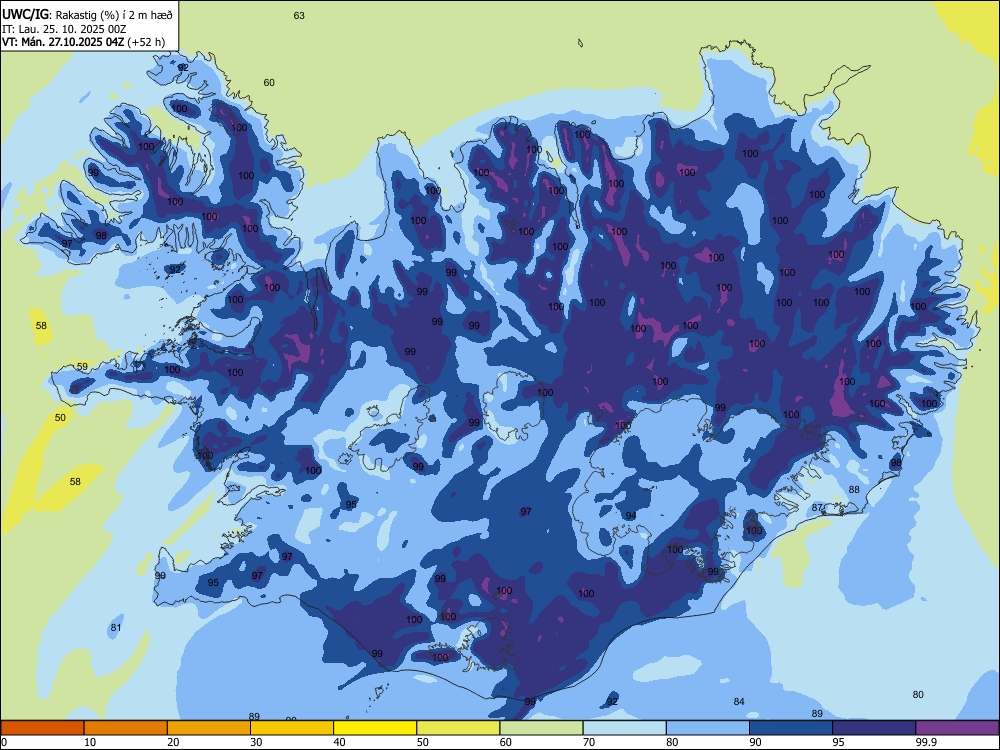
Task: Click the humidity value 84 over the ocean
Action: pyautogui.click(x=739, y=702)
